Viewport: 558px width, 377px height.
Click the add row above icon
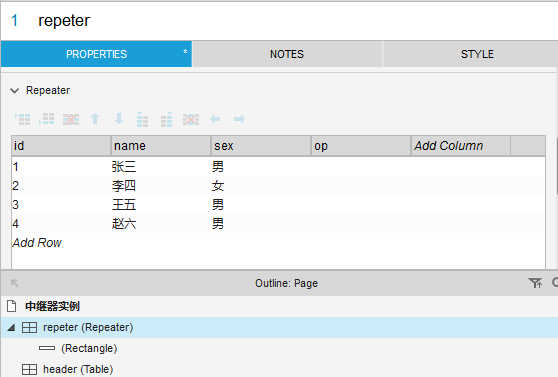pos(23,119)
